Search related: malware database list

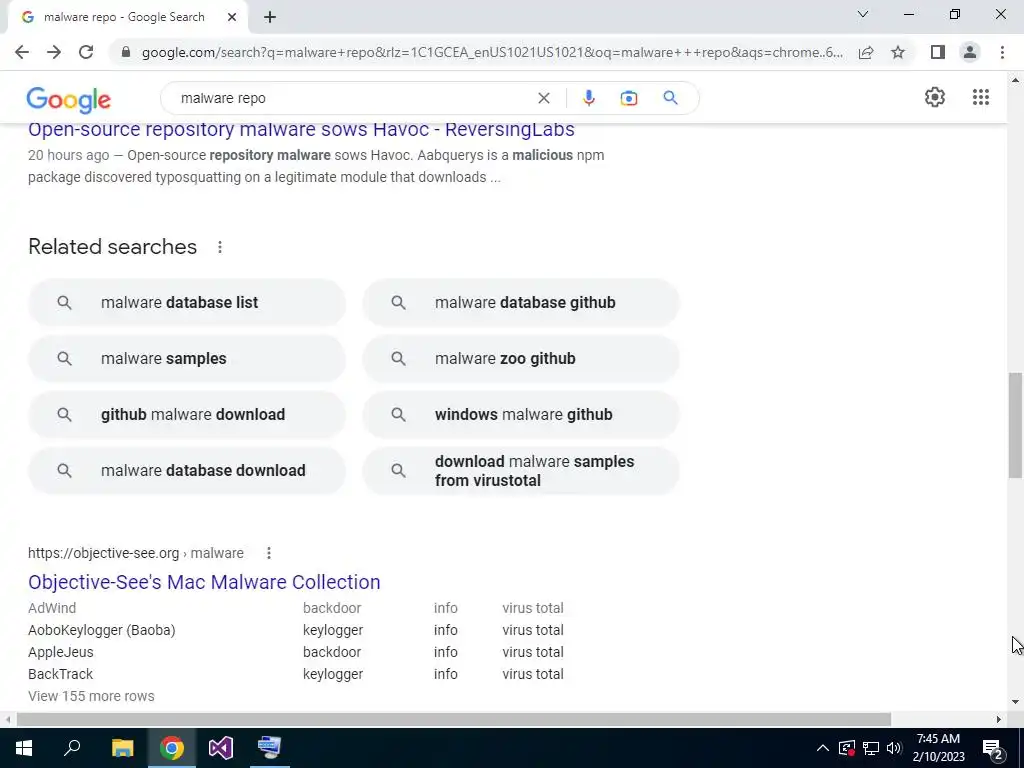coord(187,302)
